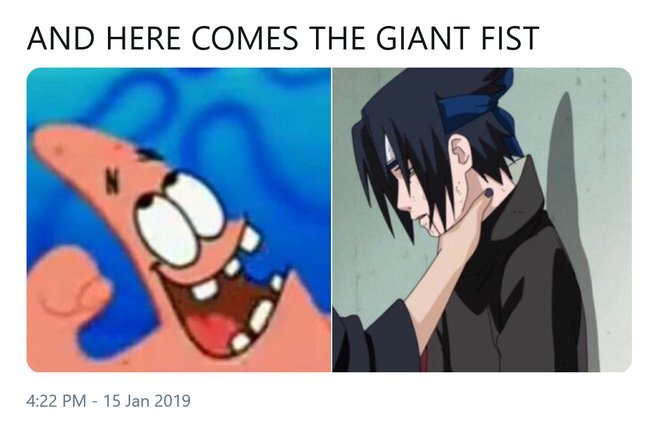Open the anime character image thumbnail
This screenshot has height=426, width=650.
482,220
